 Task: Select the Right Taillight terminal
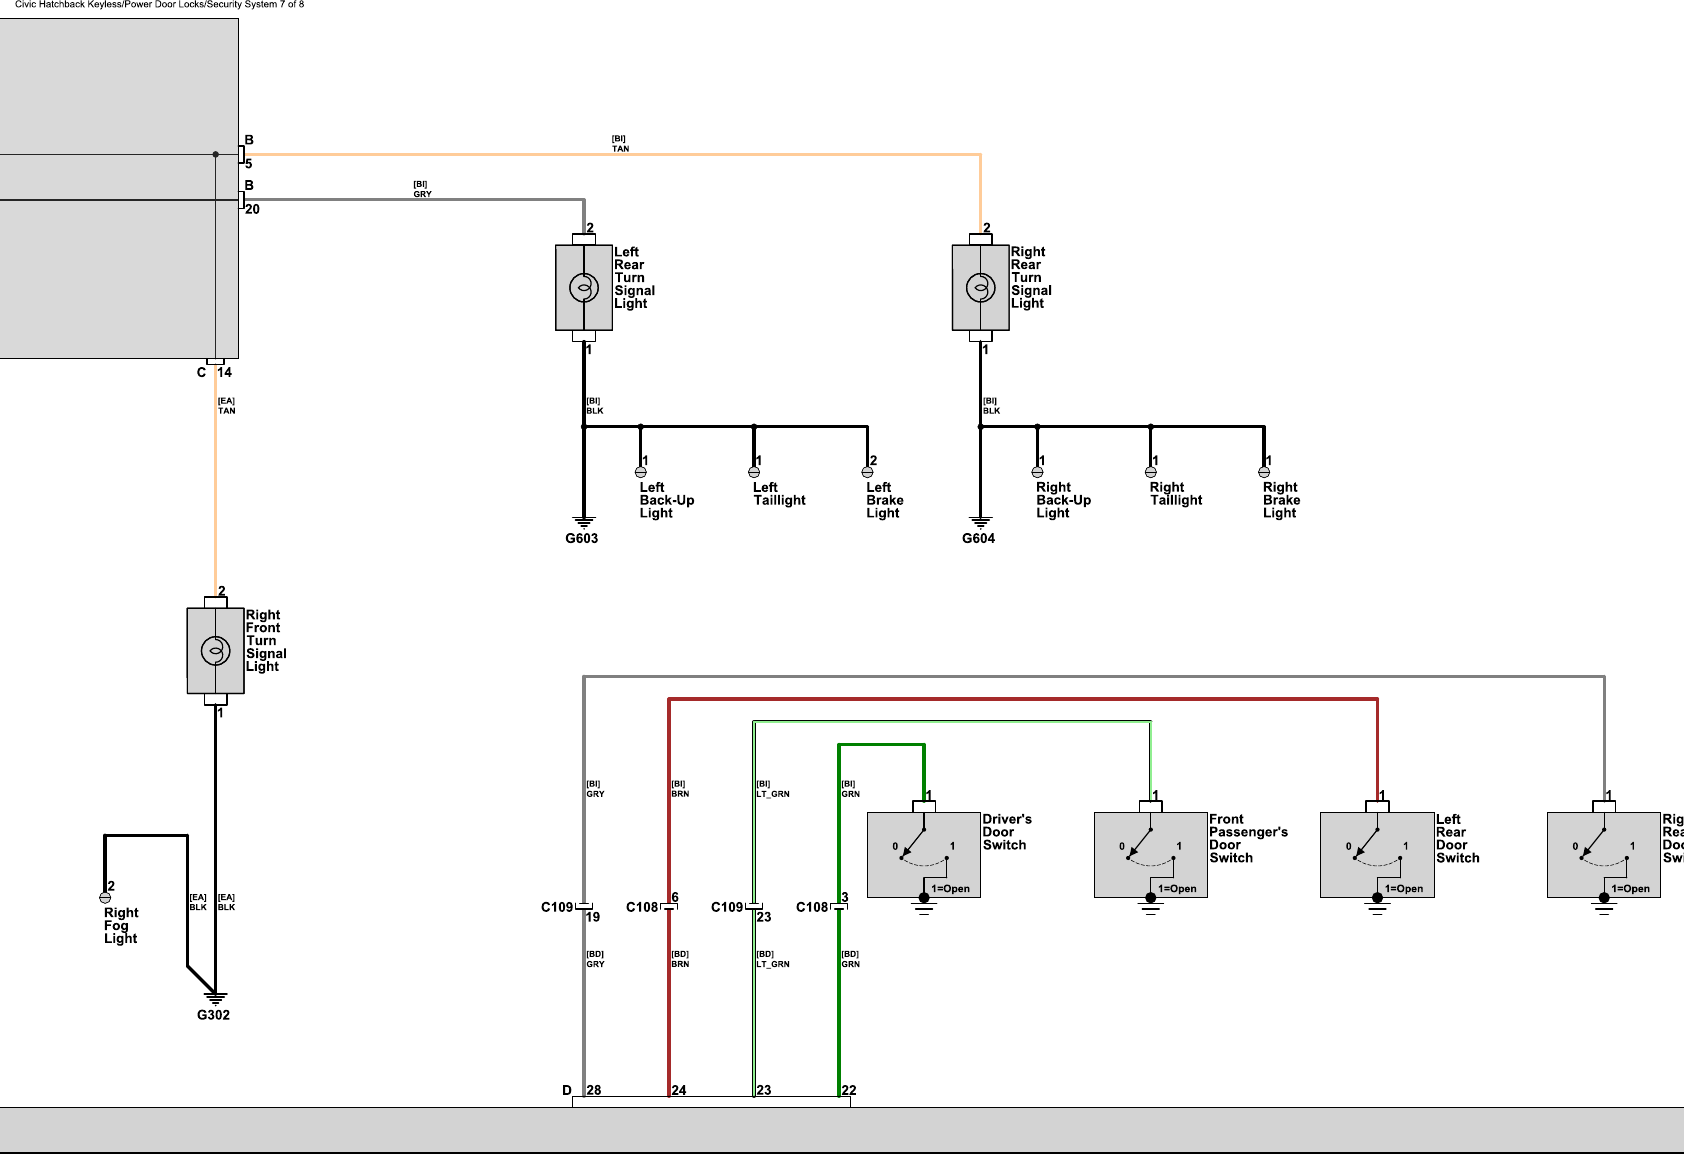pos(1151,472)
